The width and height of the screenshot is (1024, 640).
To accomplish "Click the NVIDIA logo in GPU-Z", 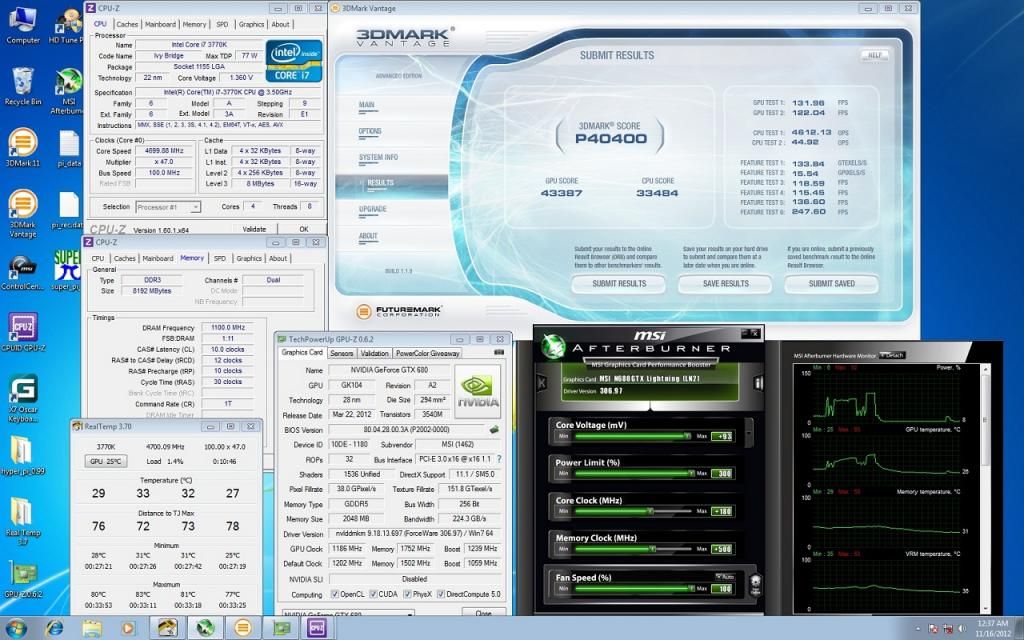I will click(478, 391).
